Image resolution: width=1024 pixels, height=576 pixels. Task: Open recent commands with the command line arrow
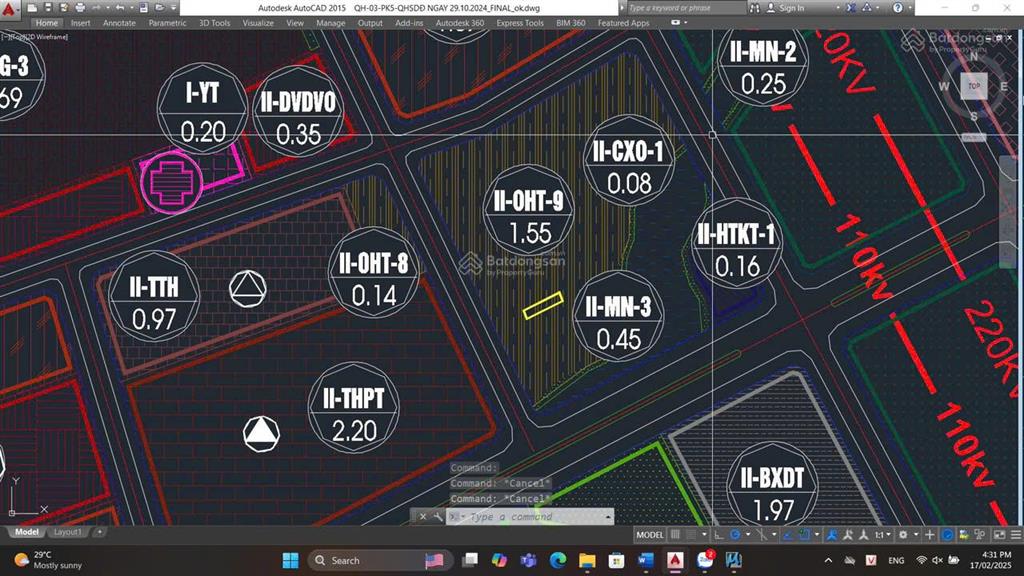click(607, 517)
